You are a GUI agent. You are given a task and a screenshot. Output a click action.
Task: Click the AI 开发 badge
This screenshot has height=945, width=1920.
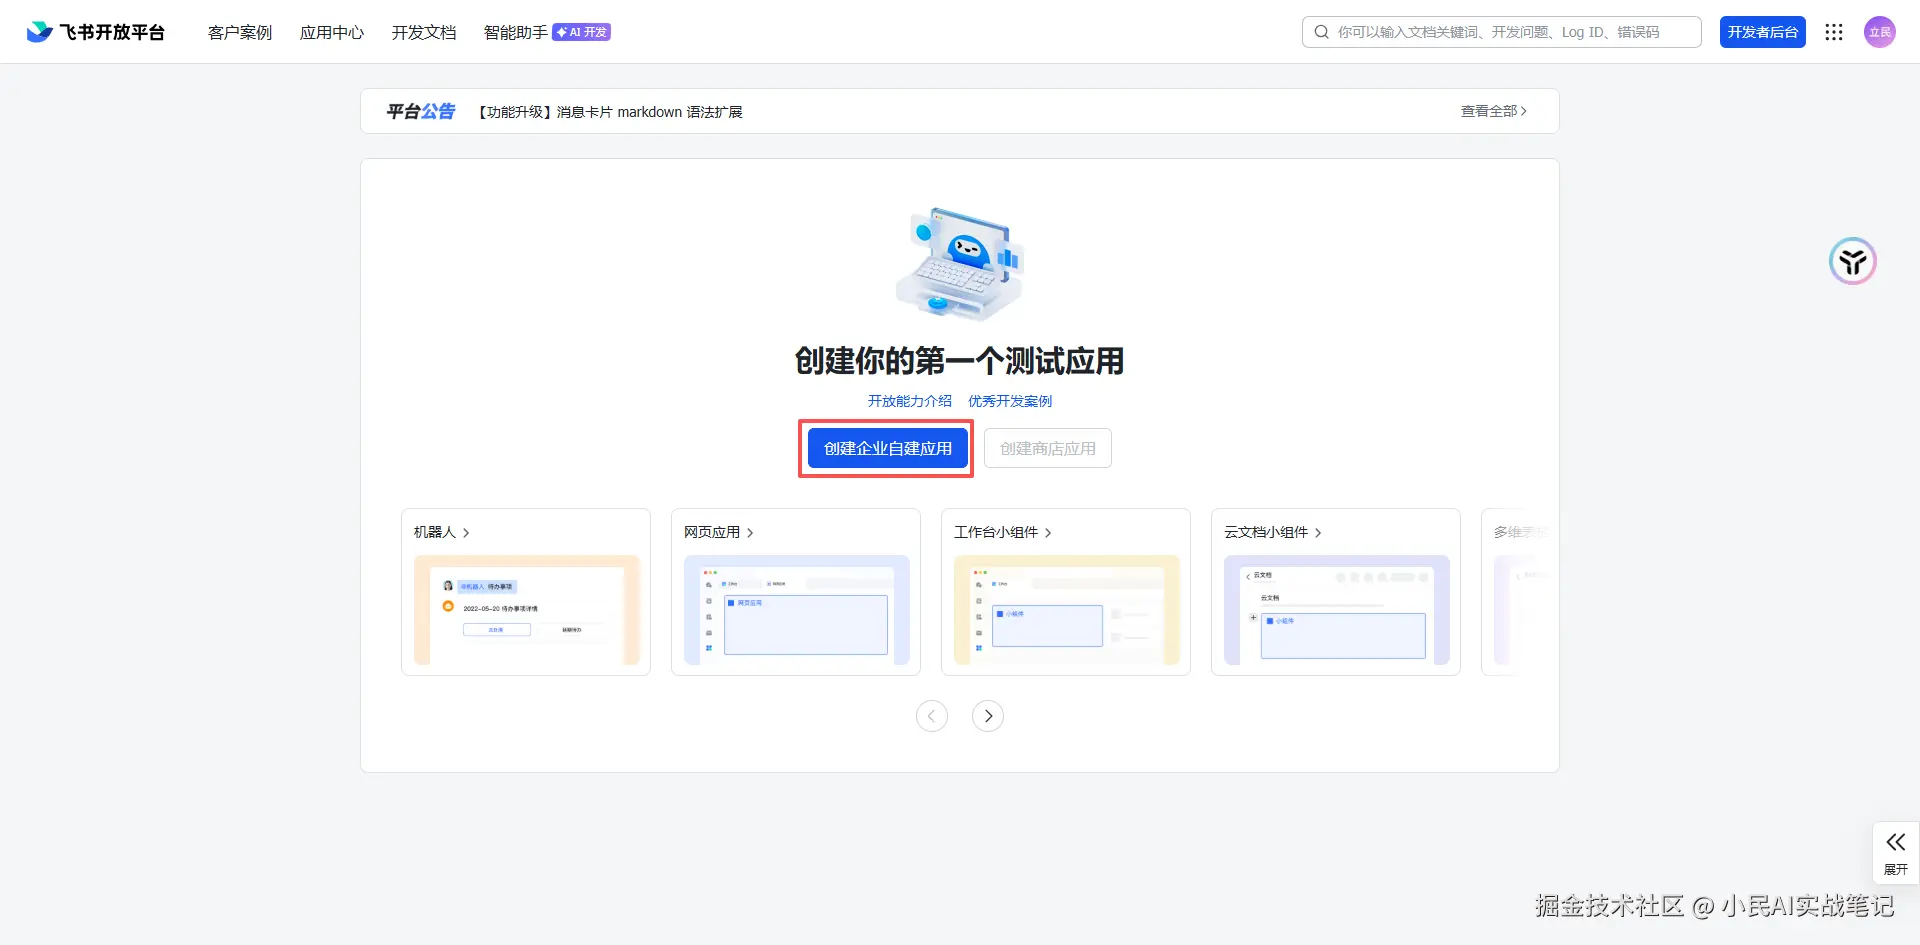coord(582,32)
